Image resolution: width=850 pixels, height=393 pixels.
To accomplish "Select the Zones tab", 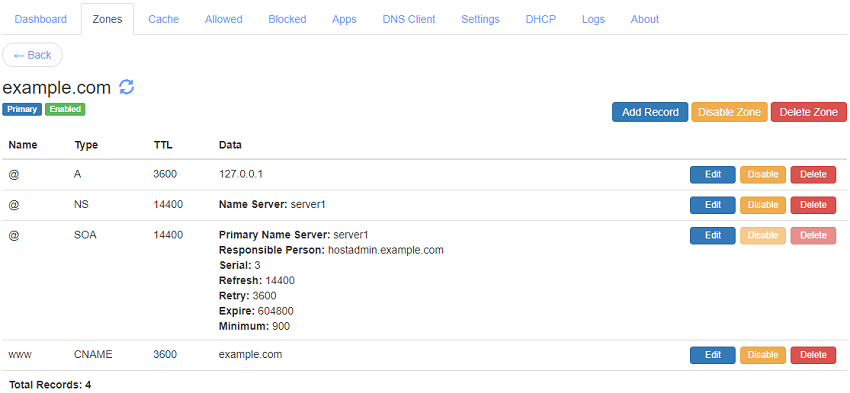I will 107,19.
